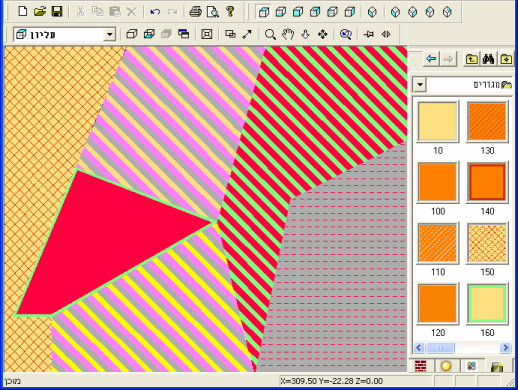This screenshot has height=390, width=518.
Task: Open Print Preview icon
Action: tap(213, 12)
